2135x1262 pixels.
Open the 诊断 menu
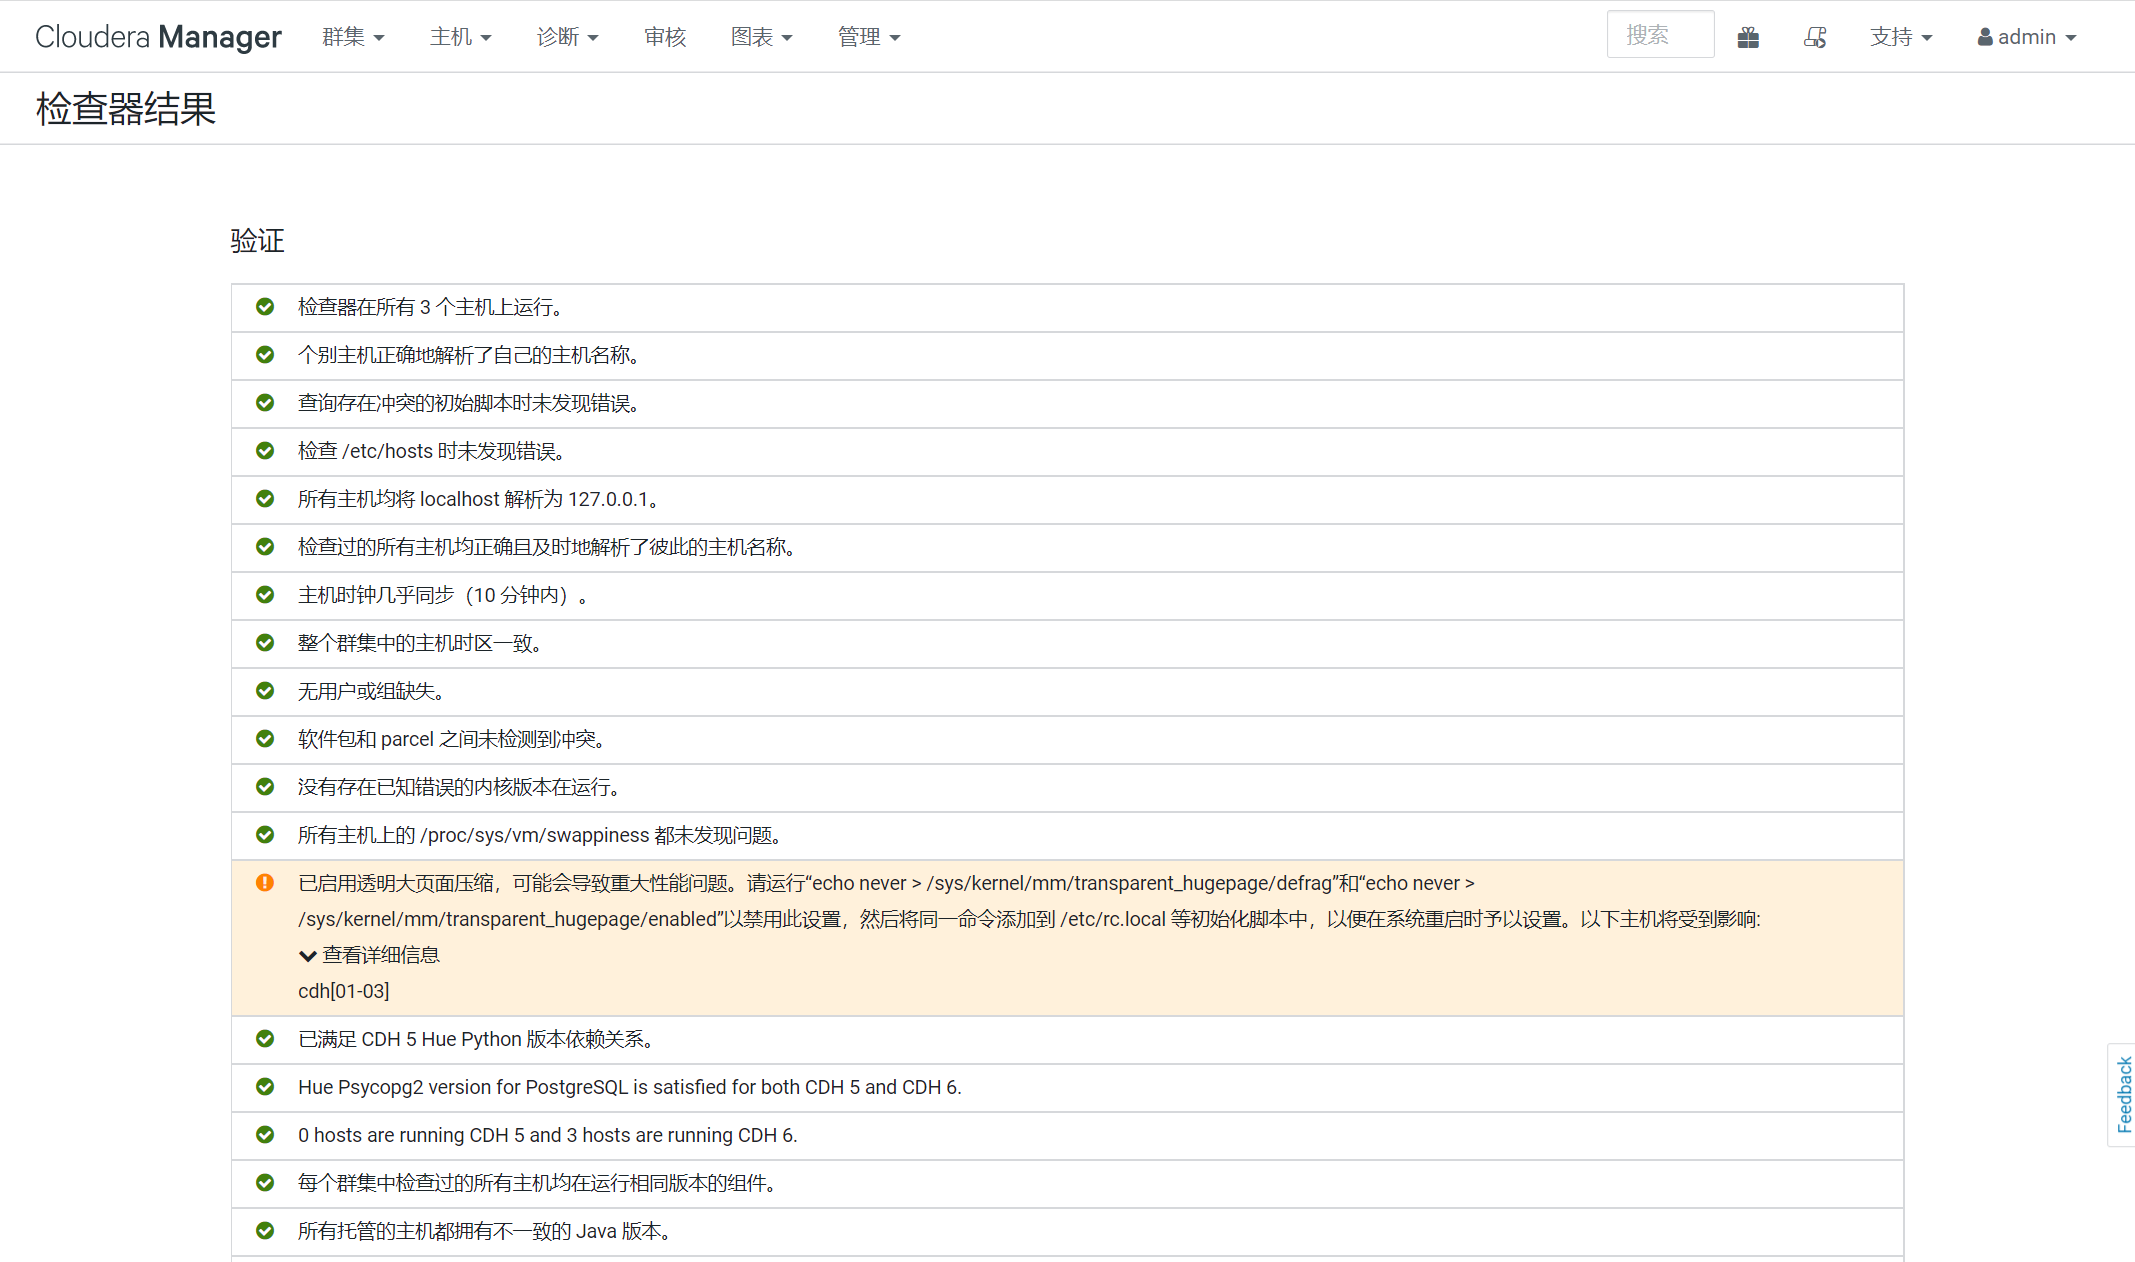click(x=567, y=37)
